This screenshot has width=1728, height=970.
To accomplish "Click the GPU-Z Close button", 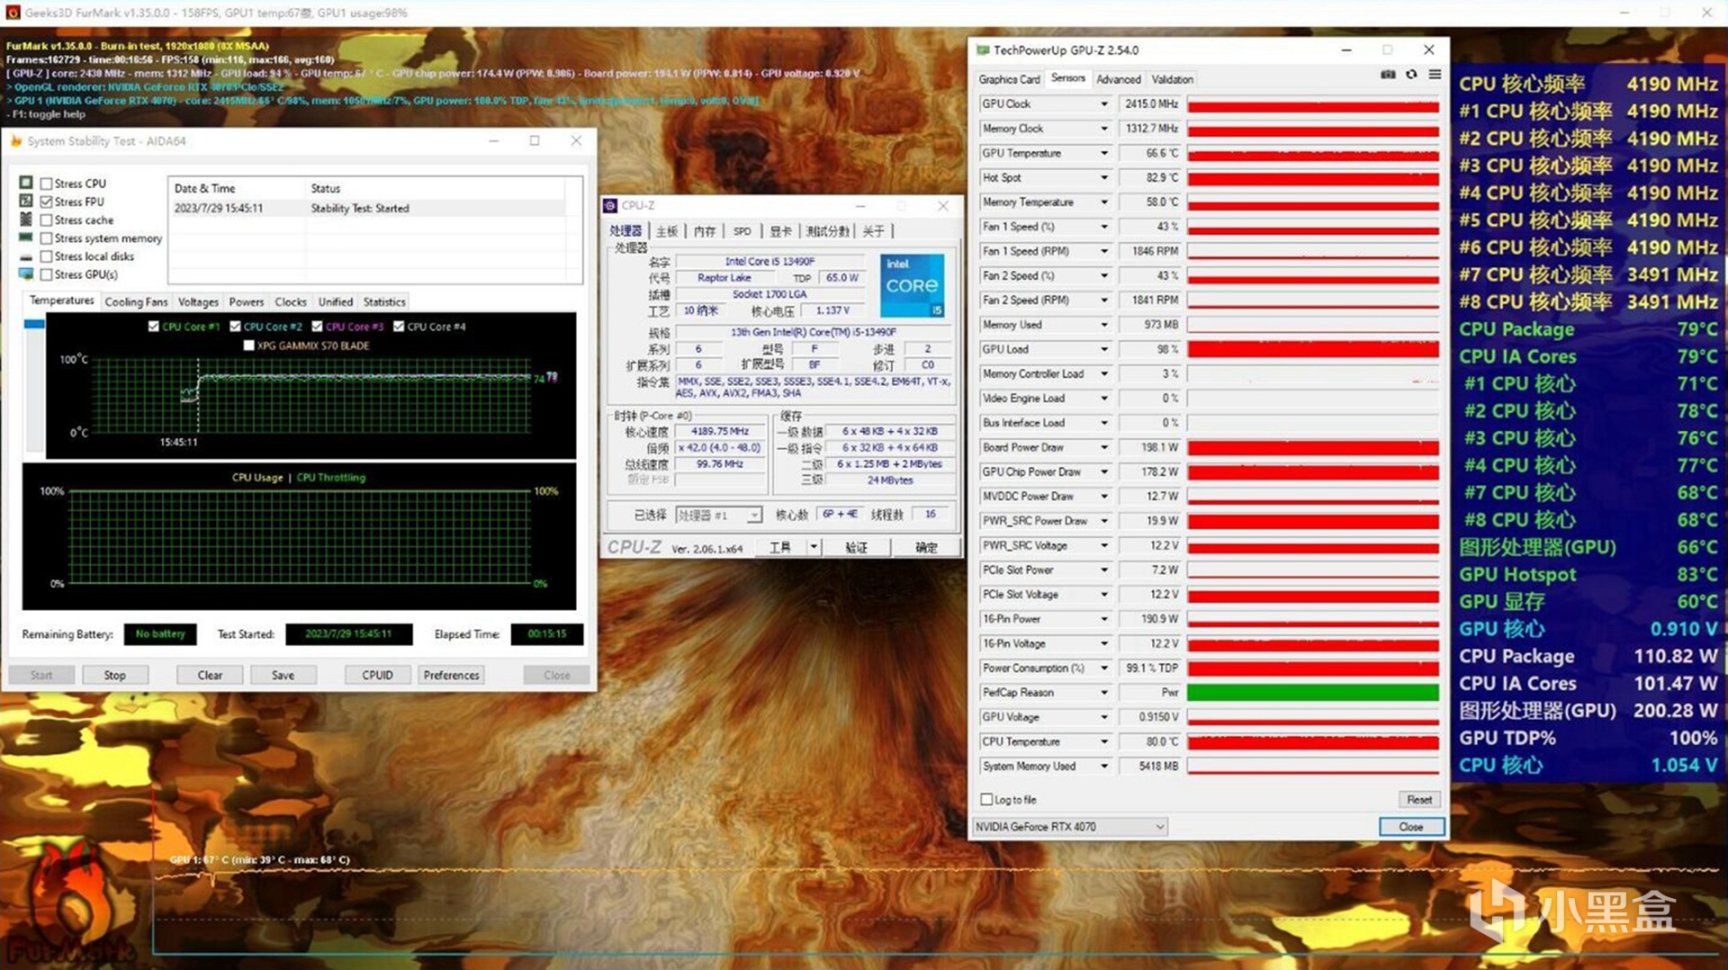I will pos(1411,827).
